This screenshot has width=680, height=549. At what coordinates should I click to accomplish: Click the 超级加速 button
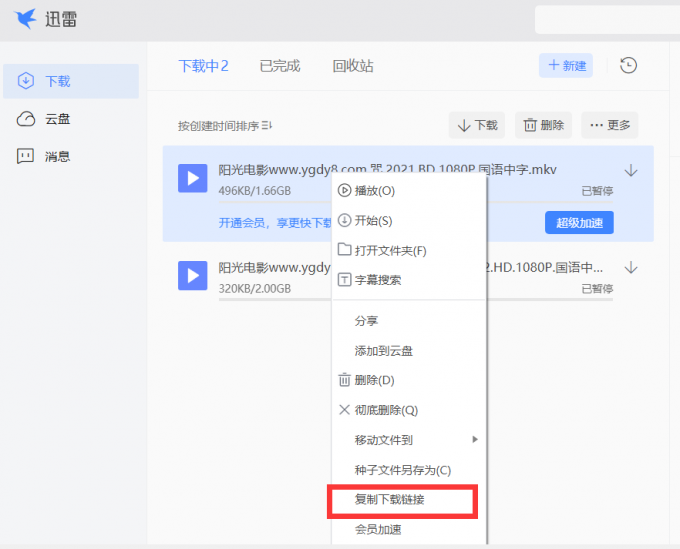tap(579, 222)
